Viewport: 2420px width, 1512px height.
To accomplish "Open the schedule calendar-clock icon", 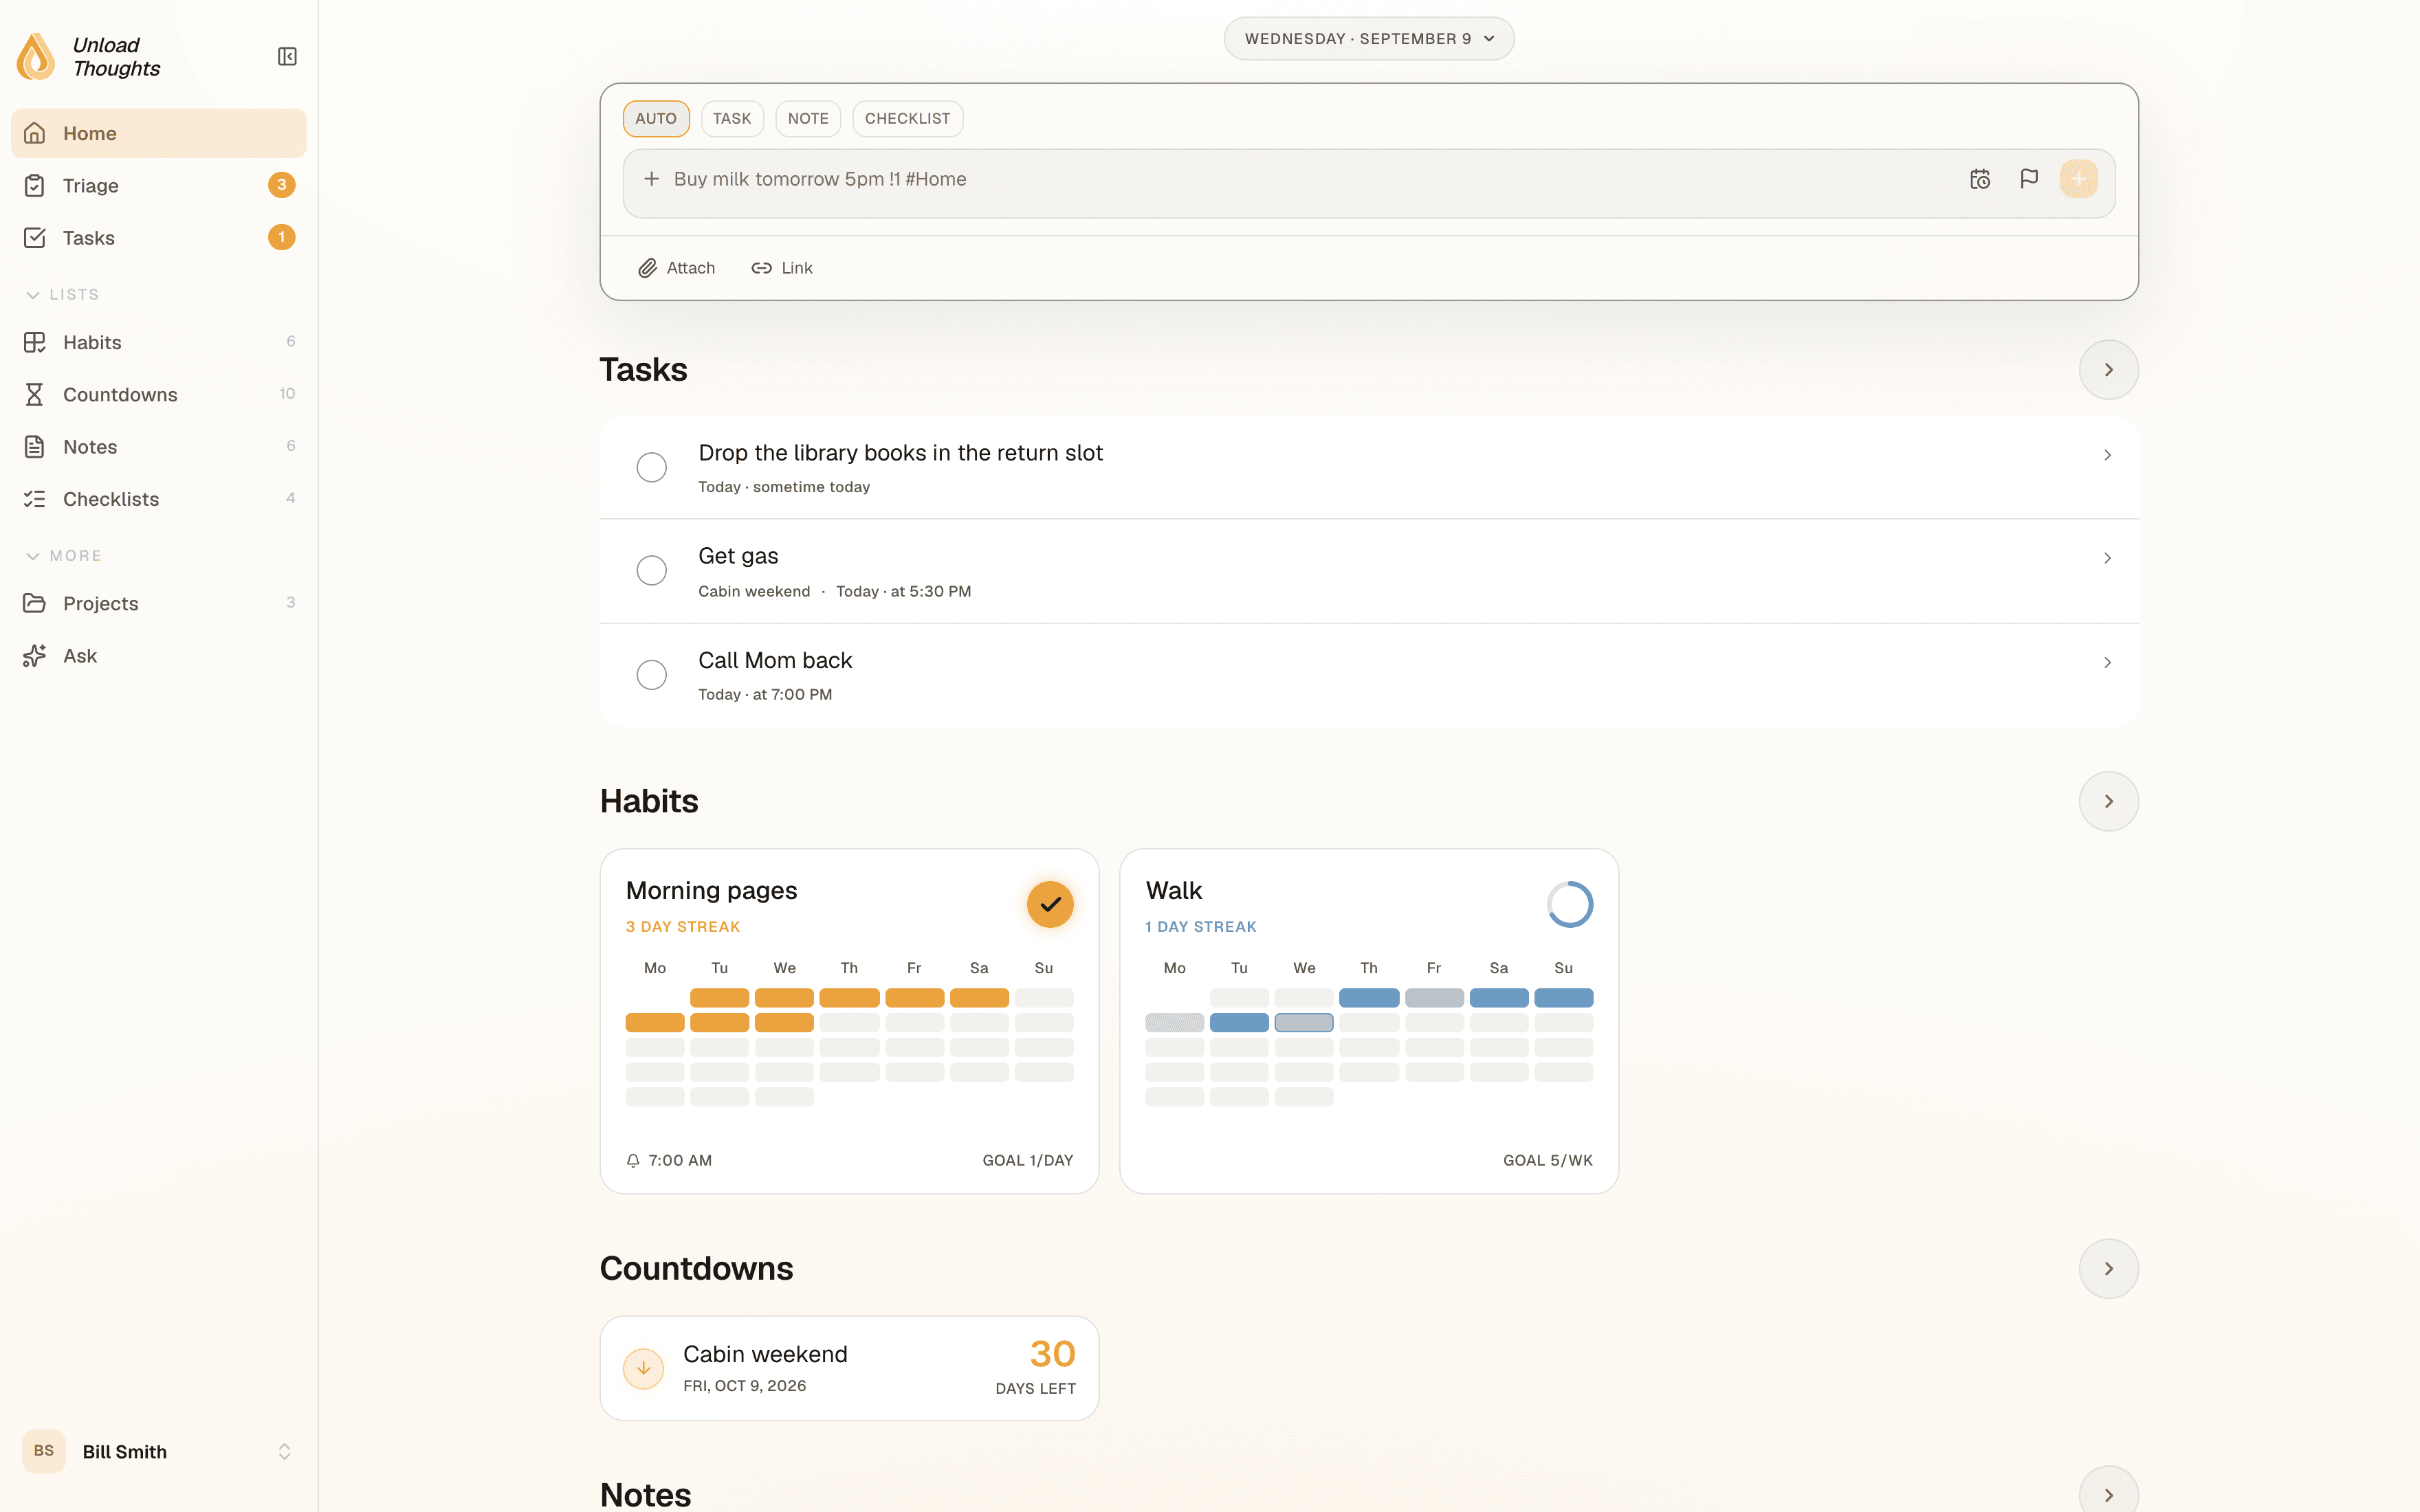I will [x=1980, y=179].
